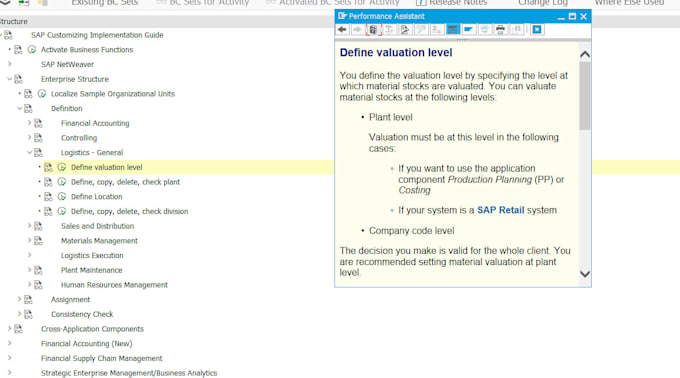Click the dark blue lines toolbar icon
Viewport: 680px width, 378px height.
[452, 29]
